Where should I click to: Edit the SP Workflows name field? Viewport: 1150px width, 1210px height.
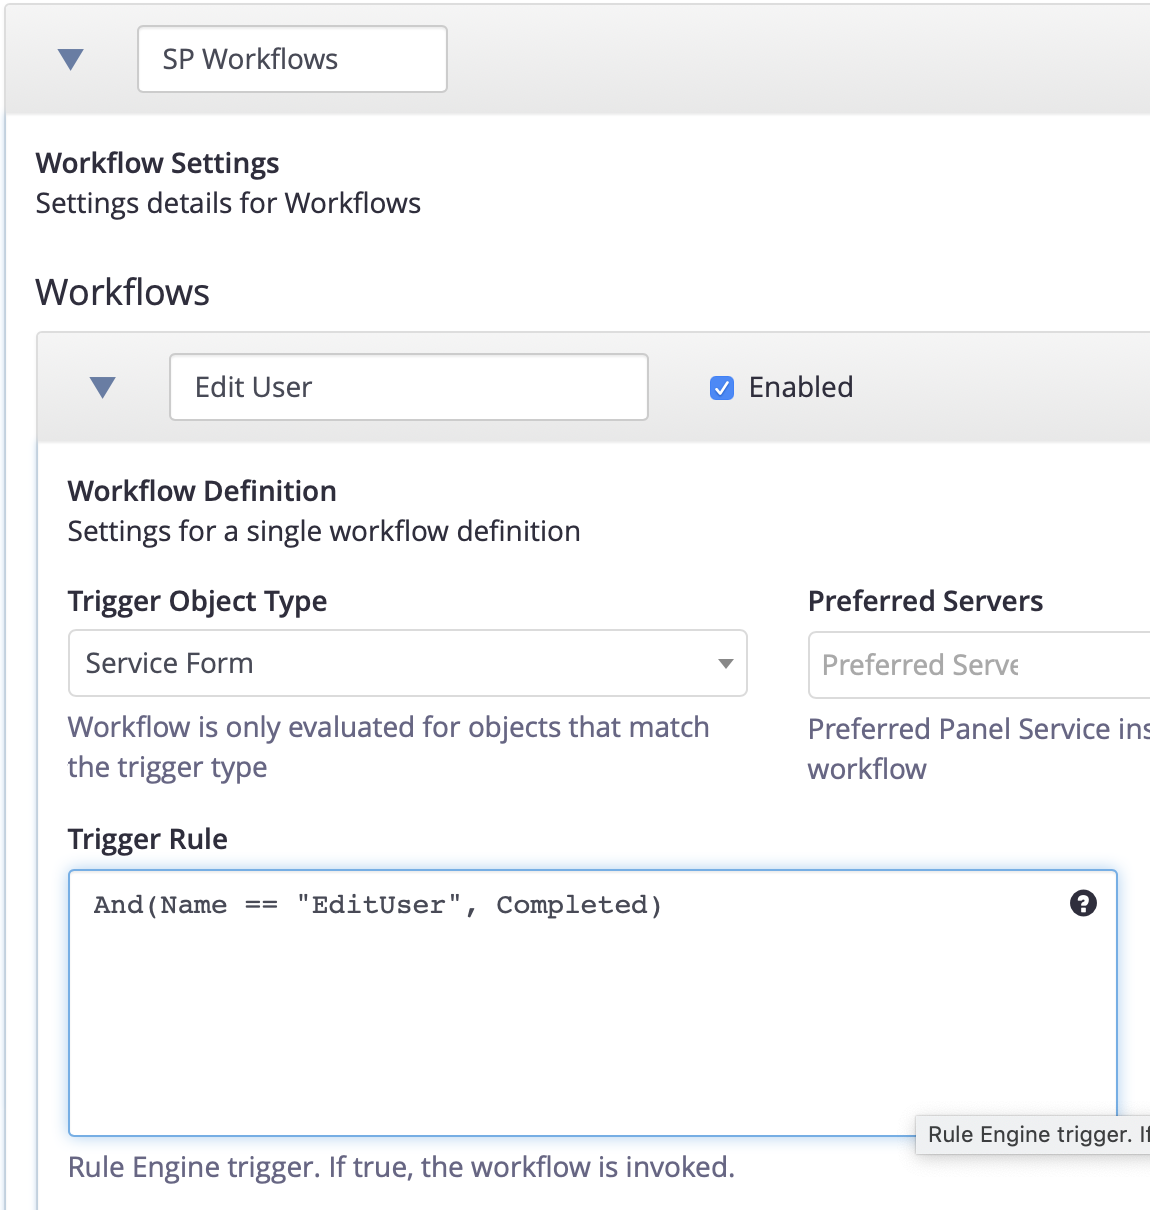coord(292,59)
